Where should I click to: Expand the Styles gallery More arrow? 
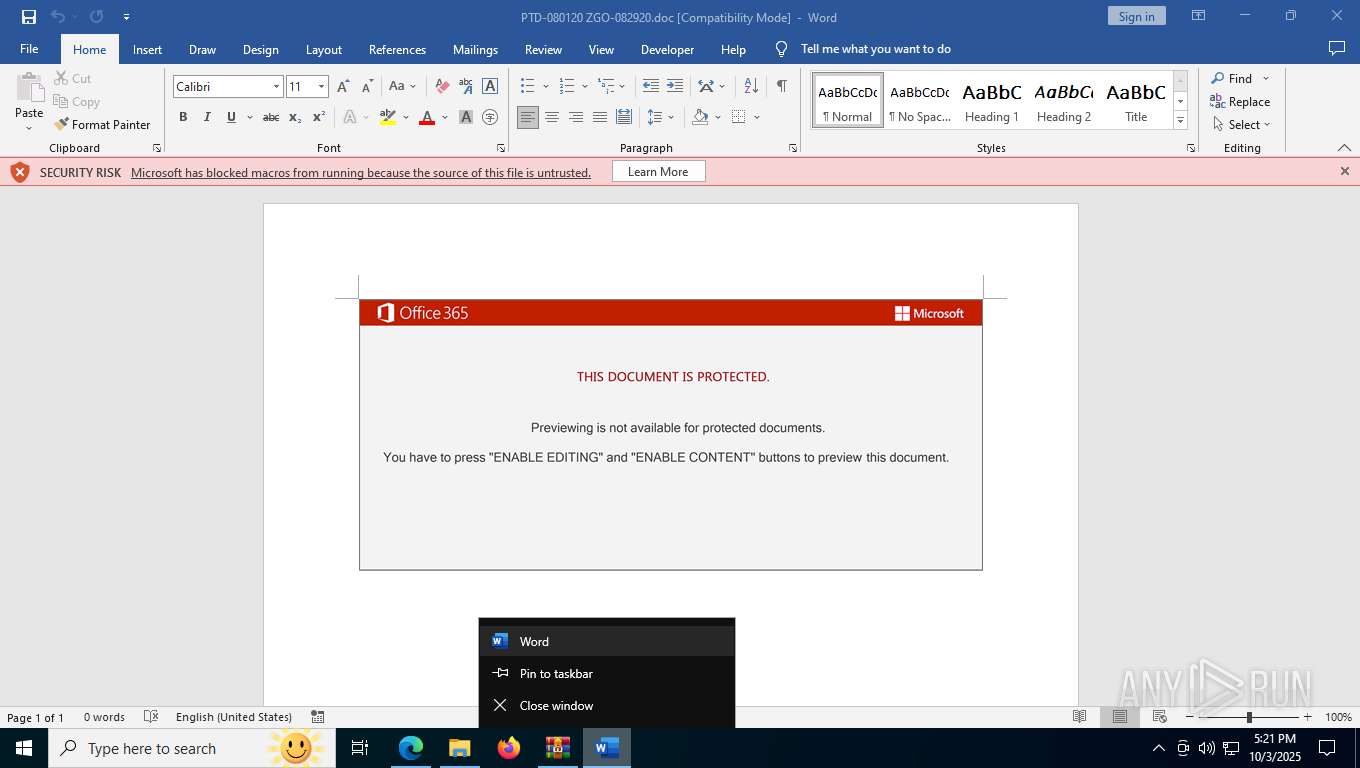pos(1180,121)
